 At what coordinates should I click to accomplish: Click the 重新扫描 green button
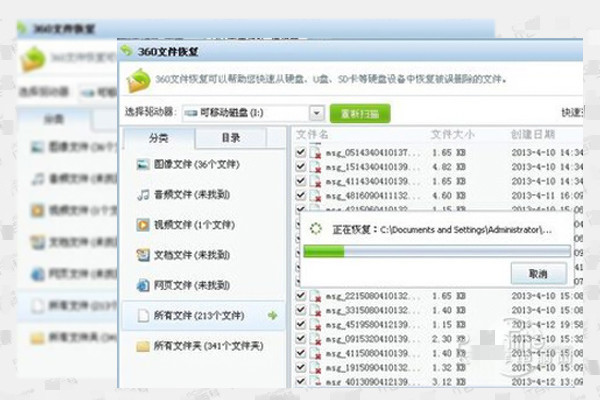360,114
